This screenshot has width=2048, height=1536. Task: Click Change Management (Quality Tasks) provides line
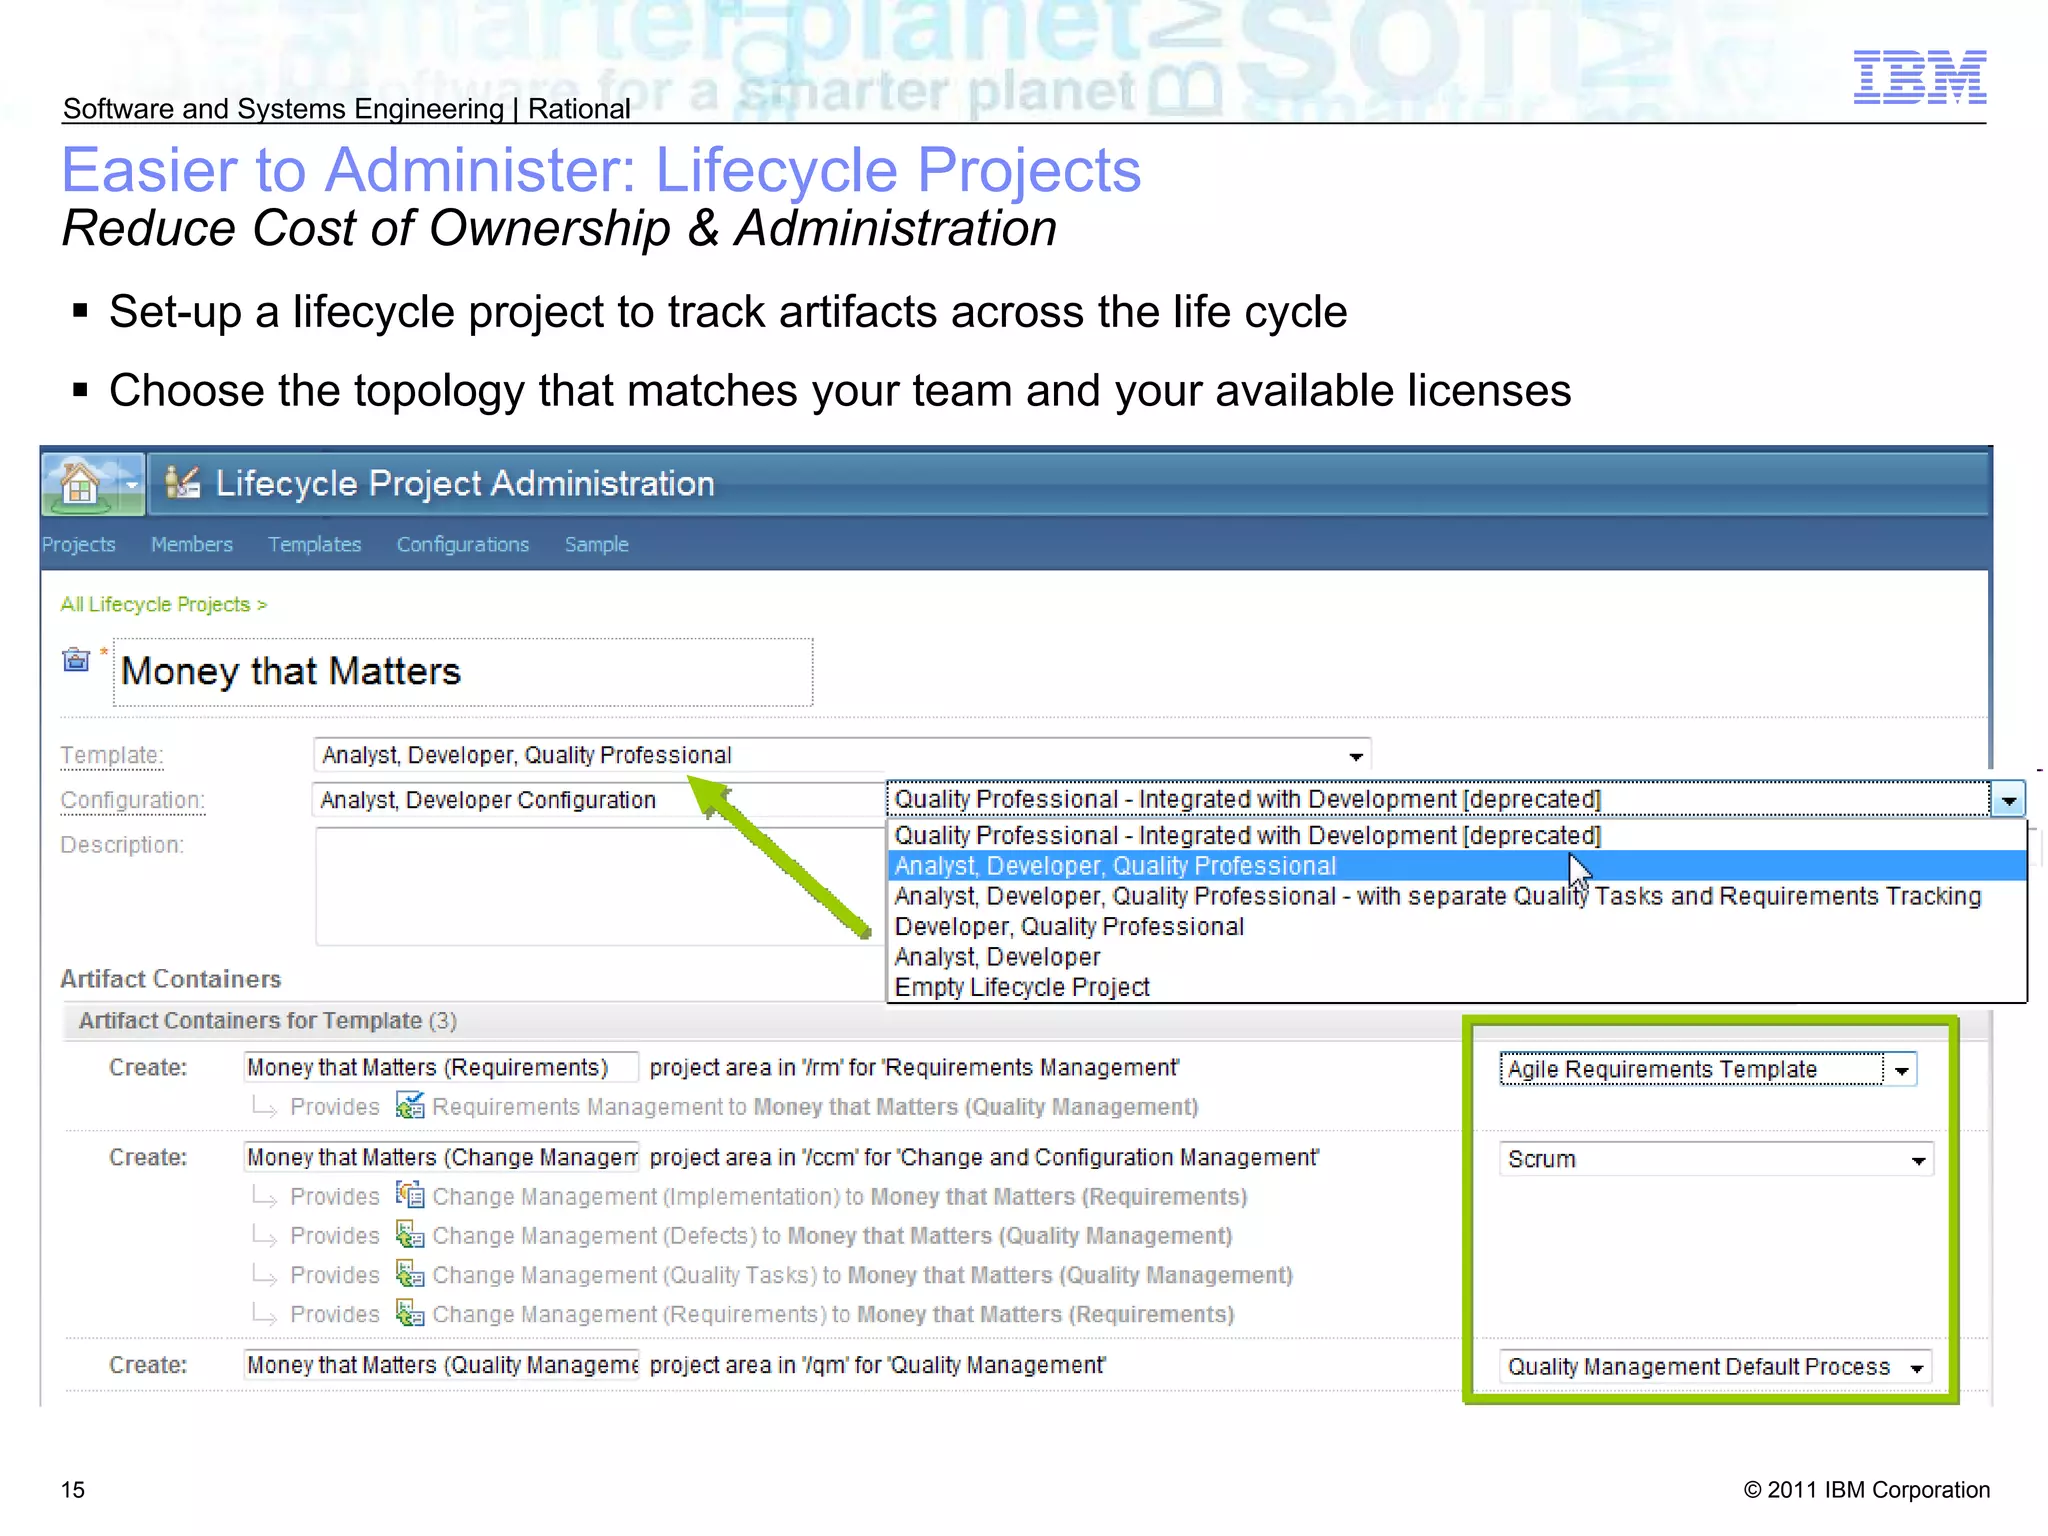coord(862,1275)
